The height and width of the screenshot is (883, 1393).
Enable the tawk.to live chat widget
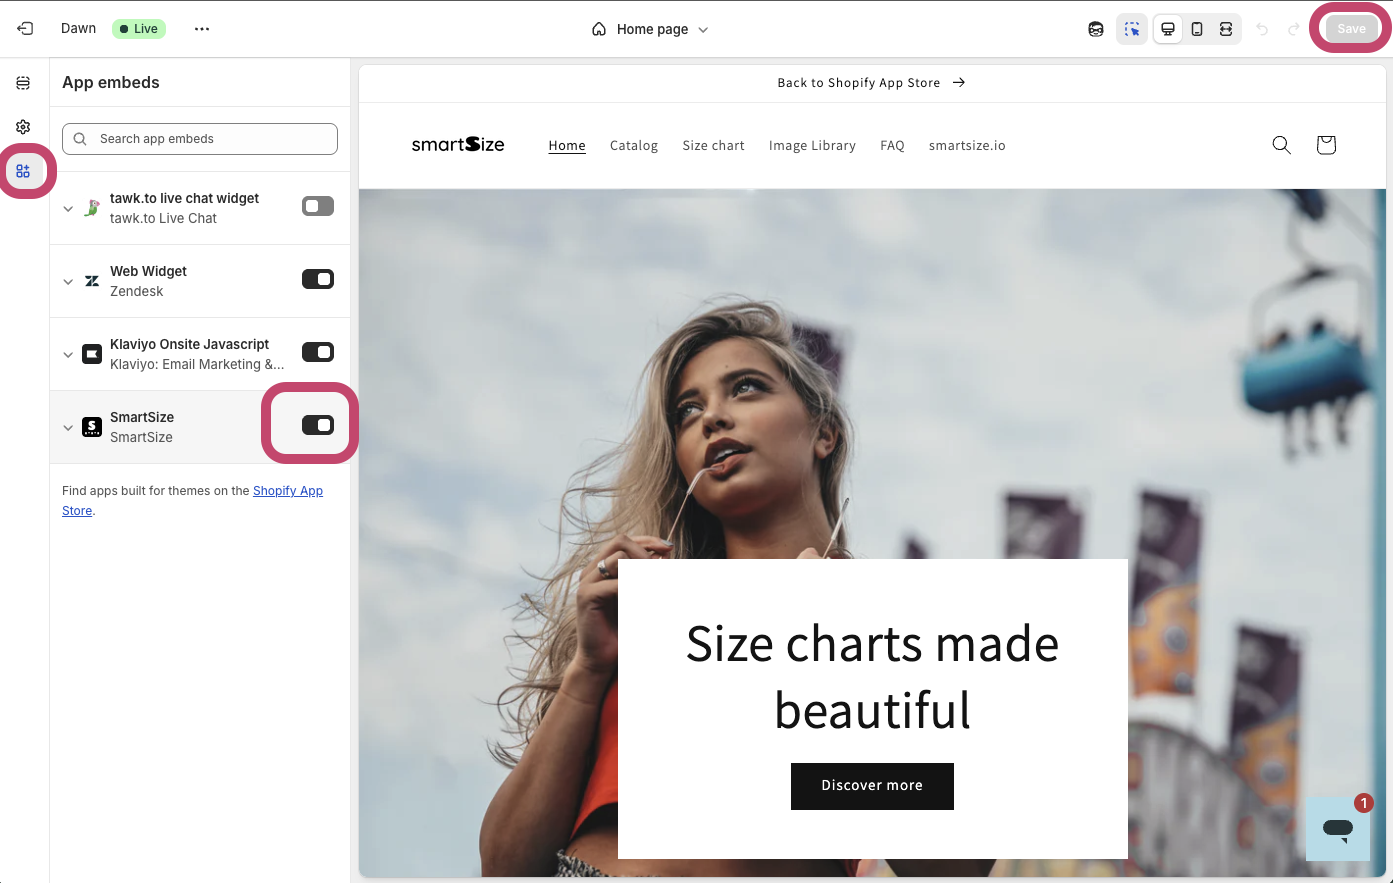pos(318,206)
